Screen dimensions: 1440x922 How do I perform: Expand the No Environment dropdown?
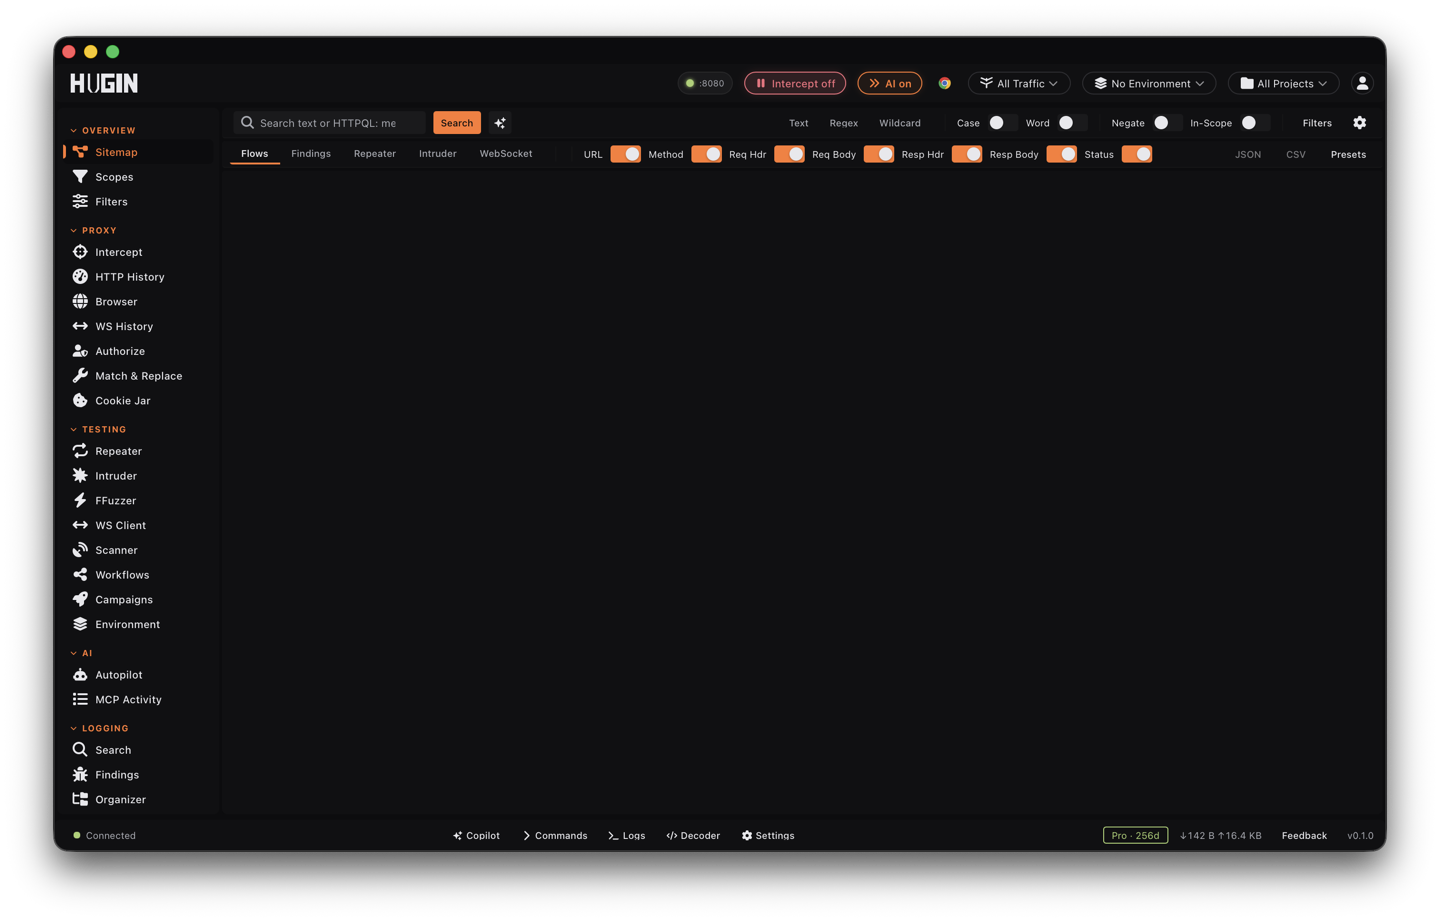tap(1149, 83)
